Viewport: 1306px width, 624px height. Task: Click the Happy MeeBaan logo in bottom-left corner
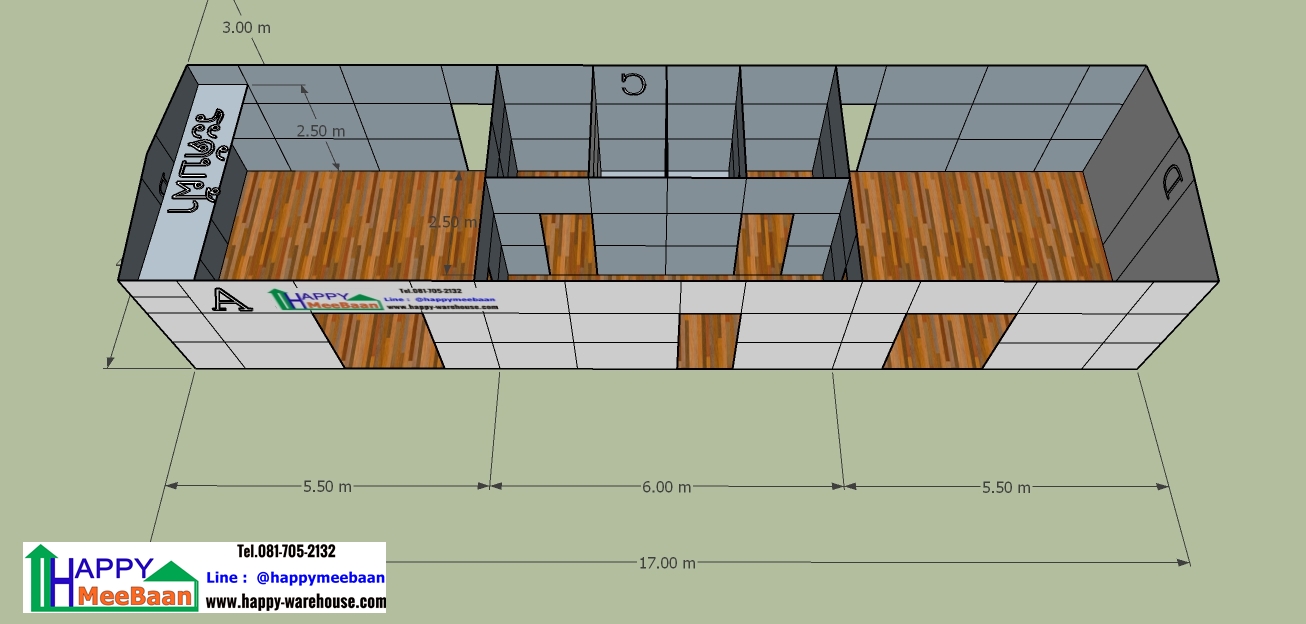(110, 578)
